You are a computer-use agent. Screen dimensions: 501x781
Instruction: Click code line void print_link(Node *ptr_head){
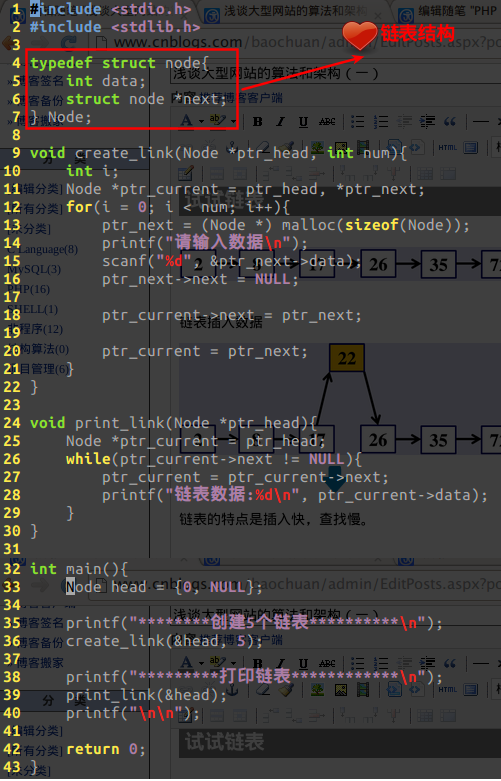click(x=173, y=423)
